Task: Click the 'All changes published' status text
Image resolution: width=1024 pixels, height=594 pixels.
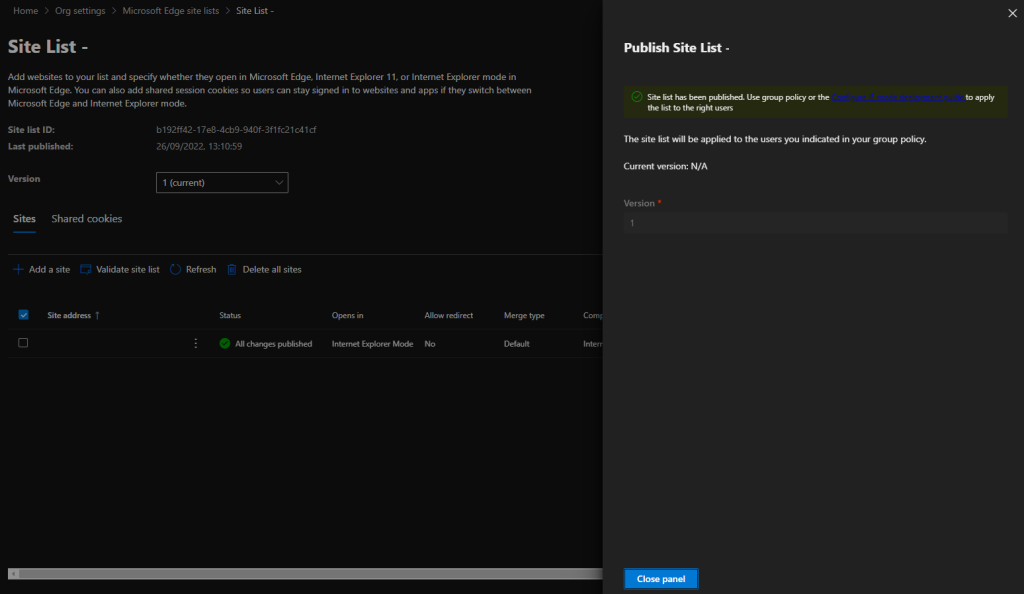Action: 274,343
